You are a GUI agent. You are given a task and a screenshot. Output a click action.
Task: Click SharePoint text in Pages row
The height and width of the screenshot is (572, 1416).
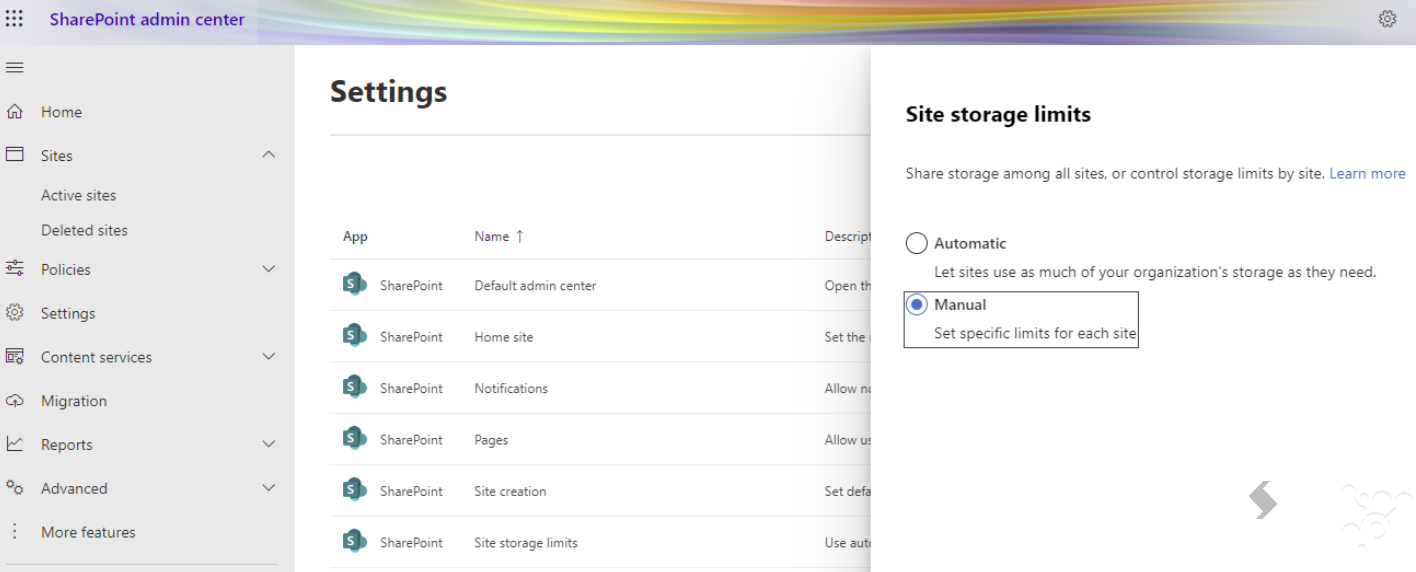411,440
